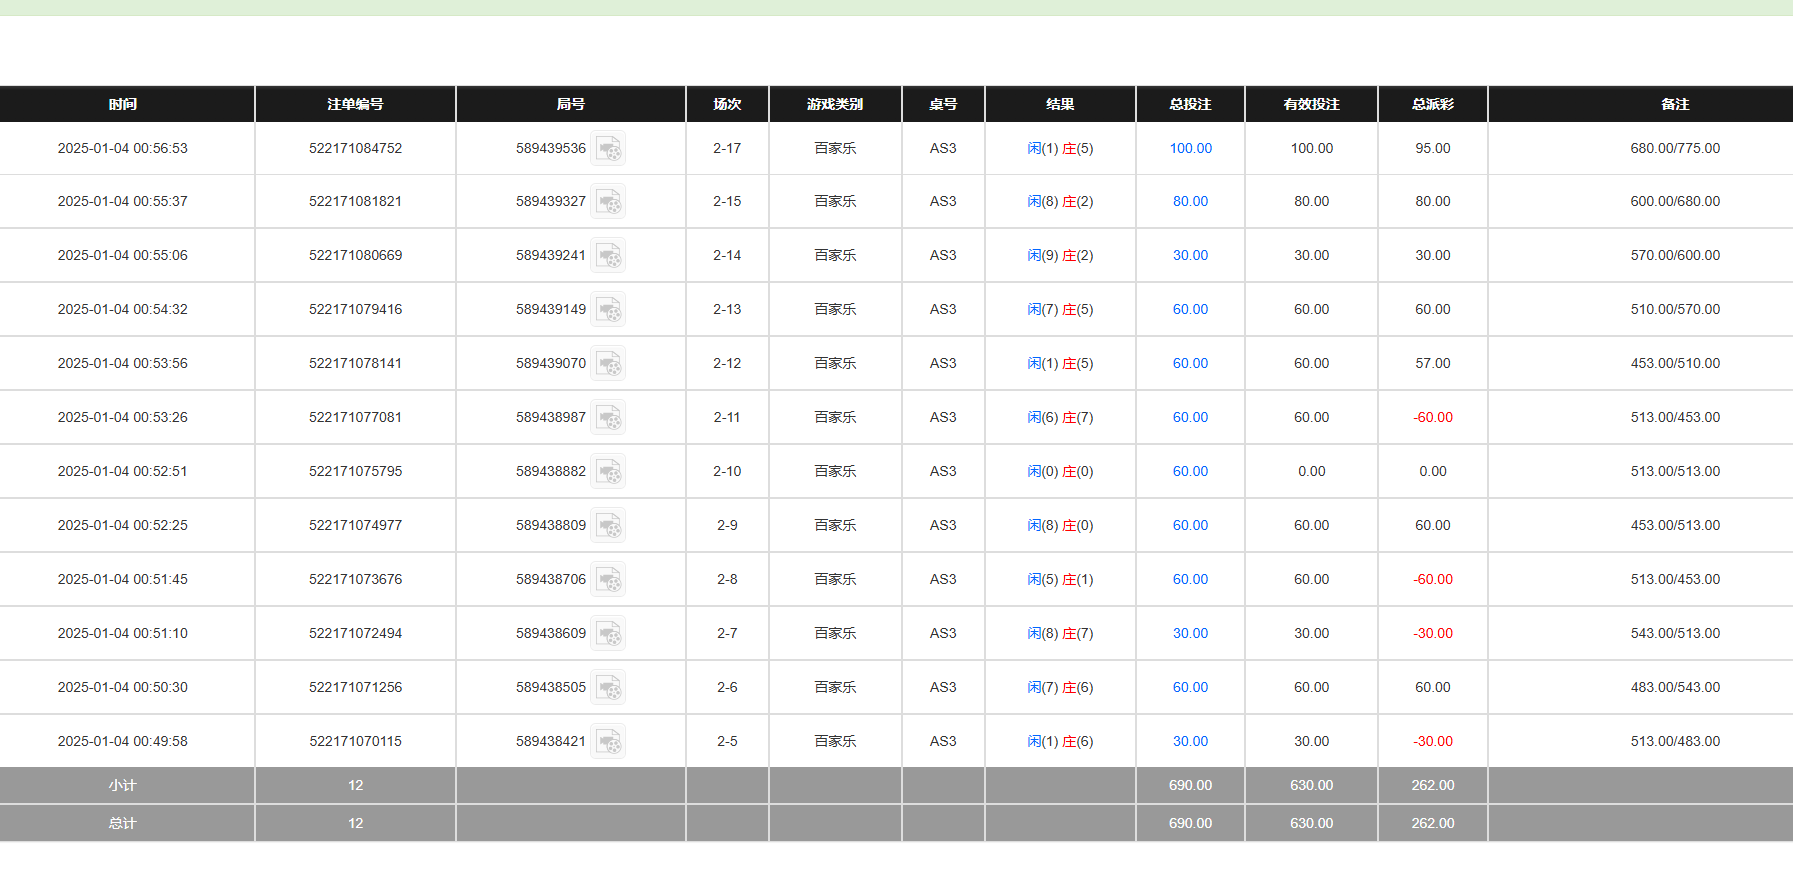Open video icon for round 589438882
The height and width of the screenshot is (874, 1793).
pyautogui.click(x=608, y=472)
